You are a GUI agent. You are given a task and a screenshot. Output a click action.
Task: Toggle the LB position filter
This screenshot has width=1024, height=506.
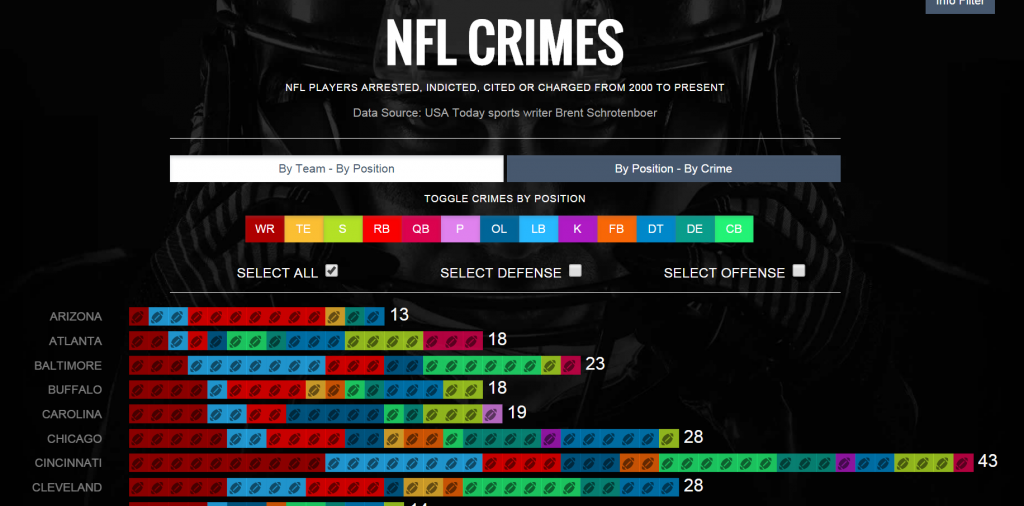coord(539,229)
